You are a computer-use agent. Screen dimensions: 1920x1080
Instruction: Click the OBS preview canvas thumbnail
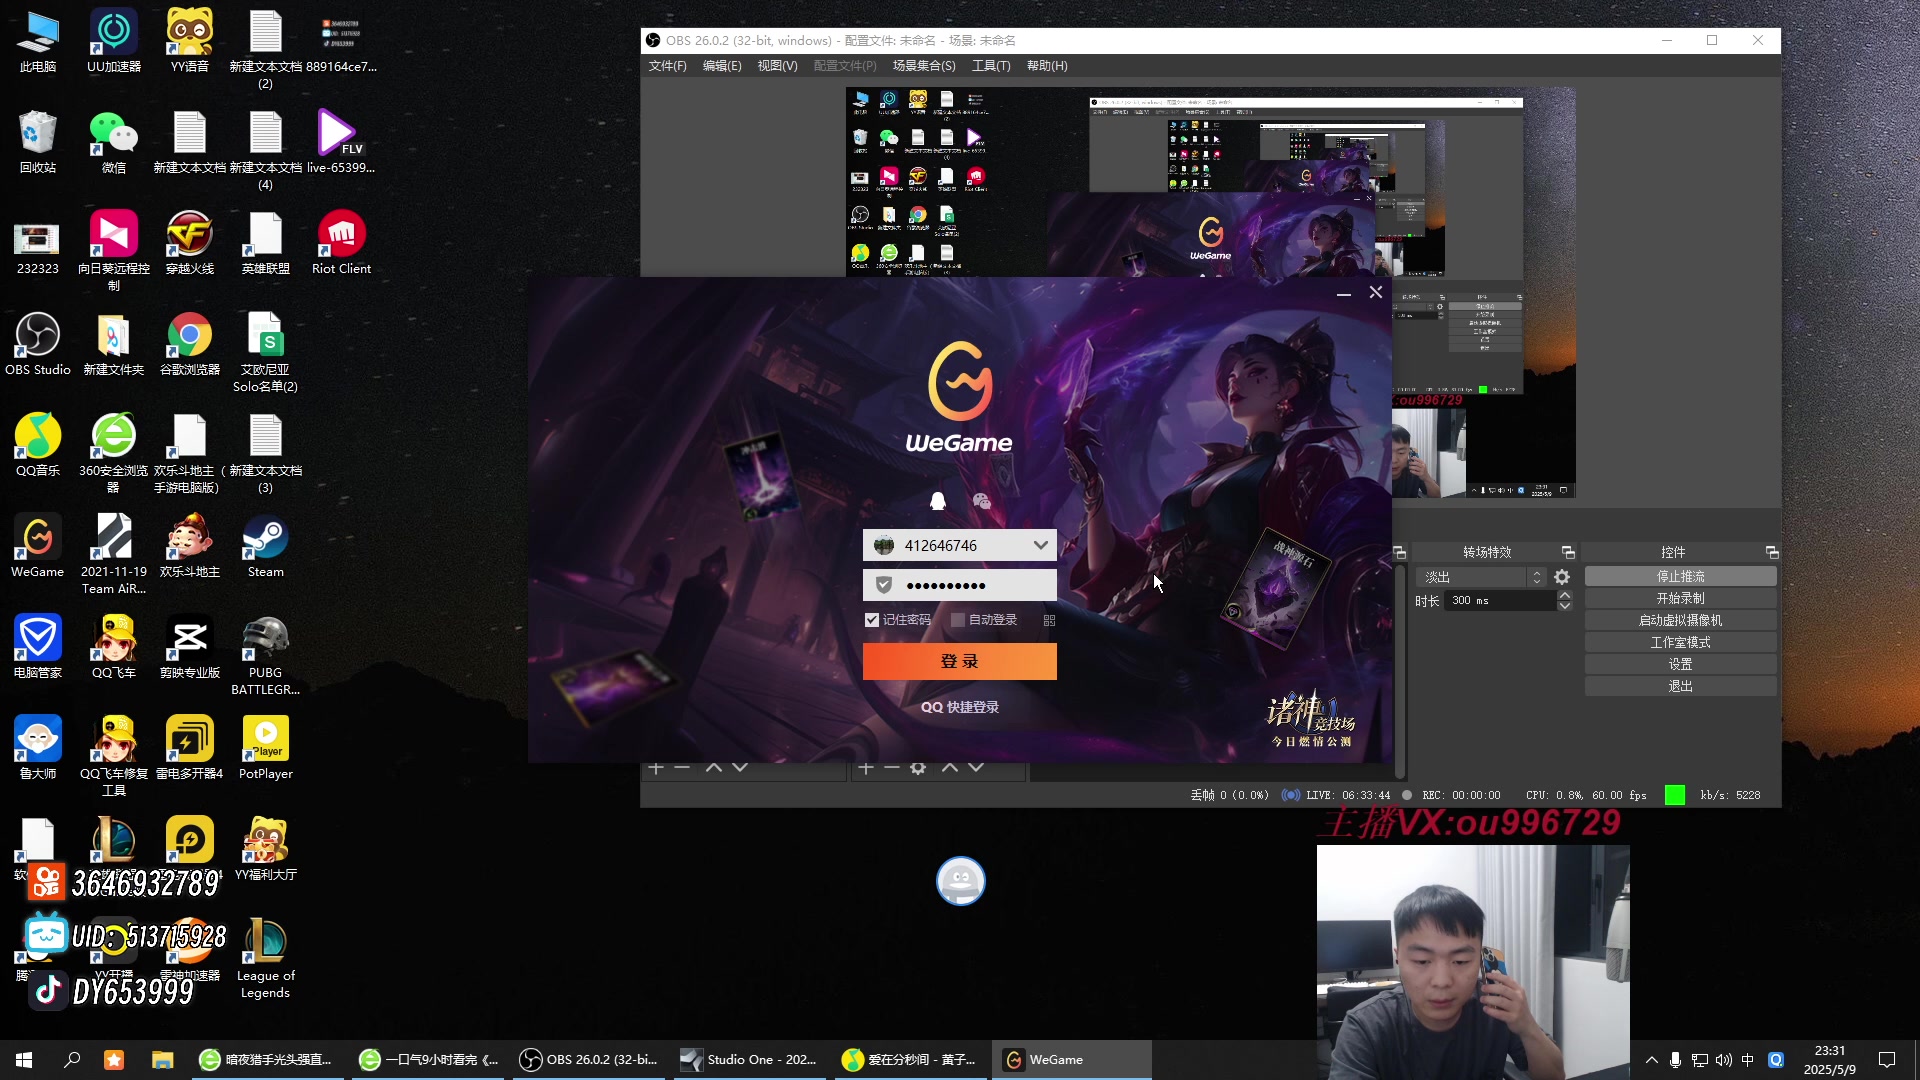tap(1210, 292)
